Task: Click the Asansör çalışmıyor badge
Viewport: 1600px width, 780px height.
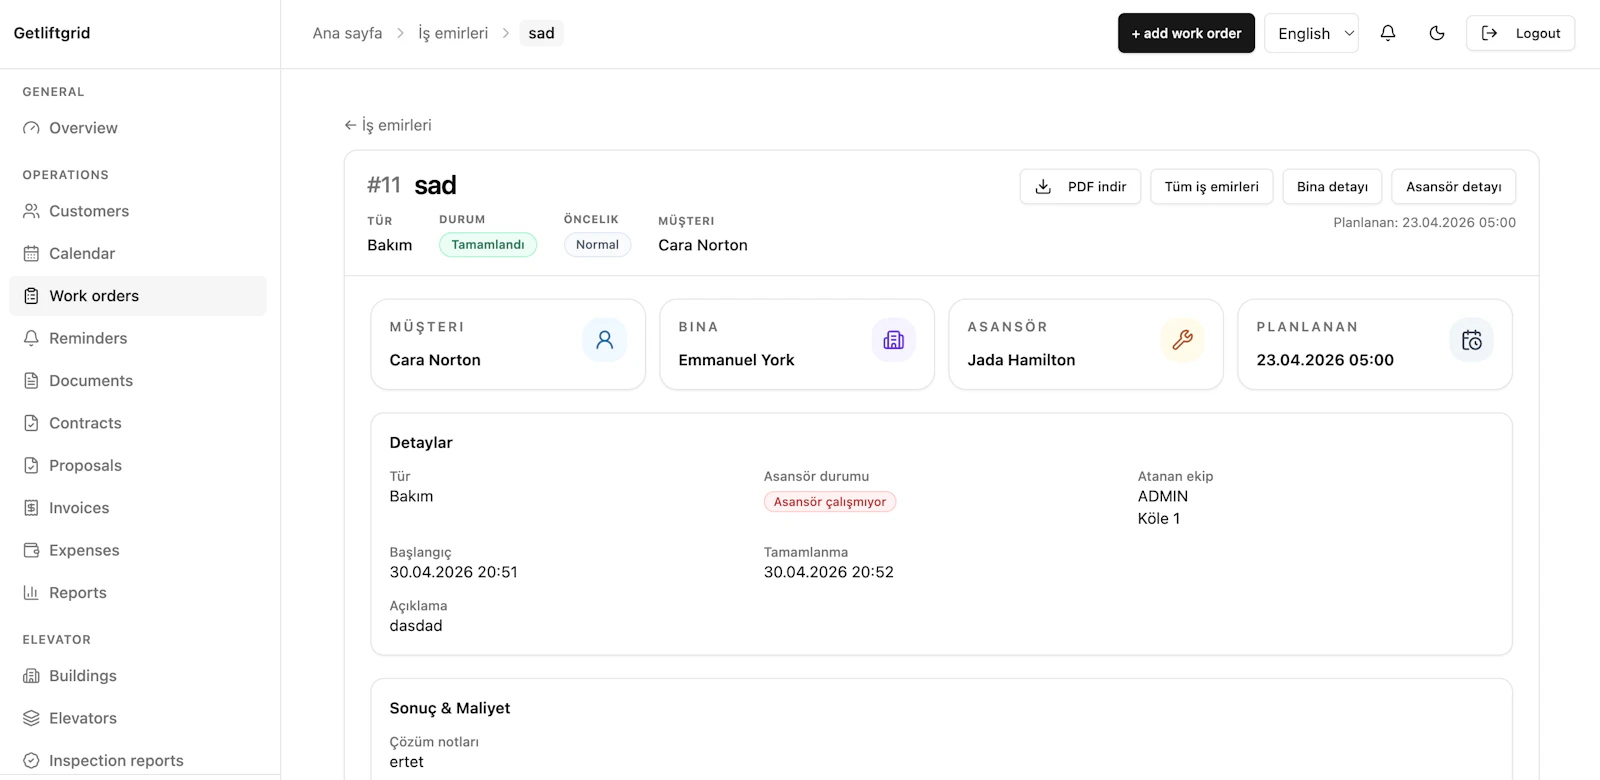Action: click(x=830, y=502)
